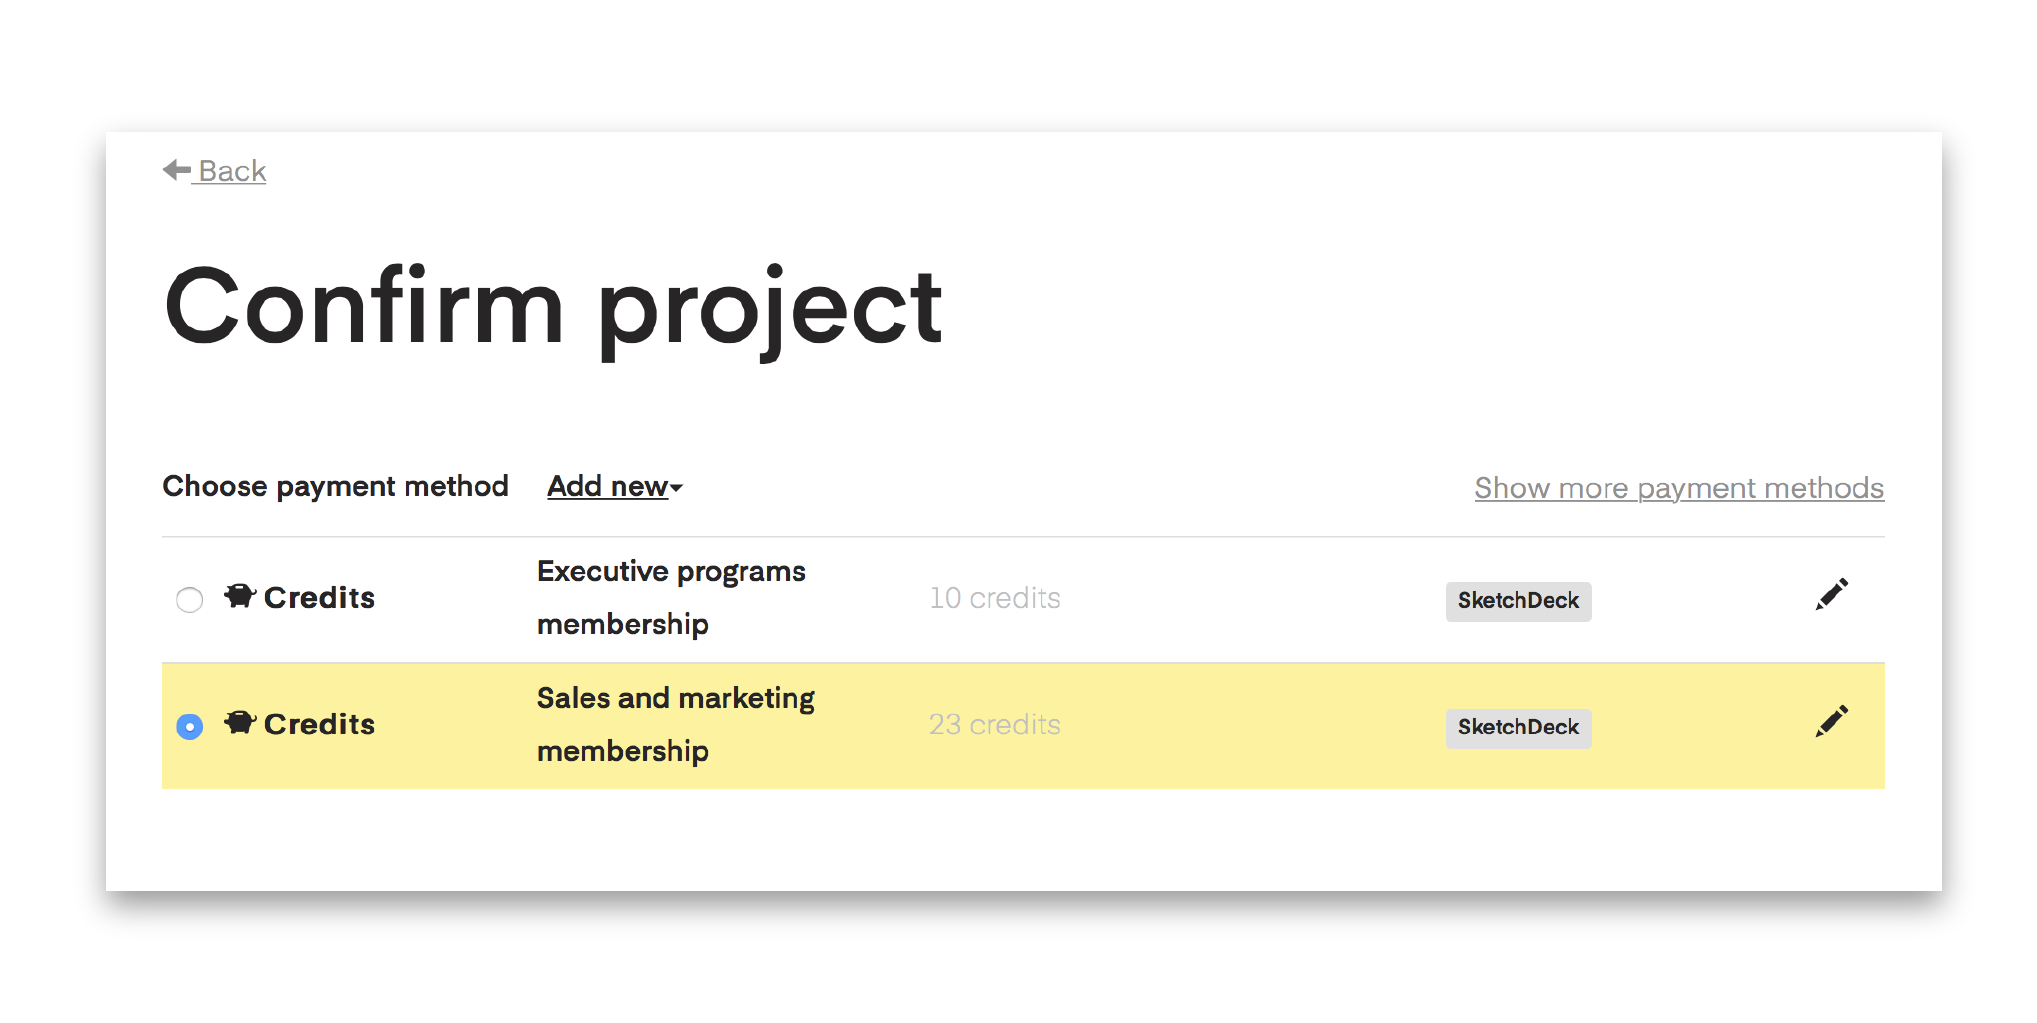Show more payment methods
This screenshot has width=2037, height=1023.
[x=1679, y=488]
